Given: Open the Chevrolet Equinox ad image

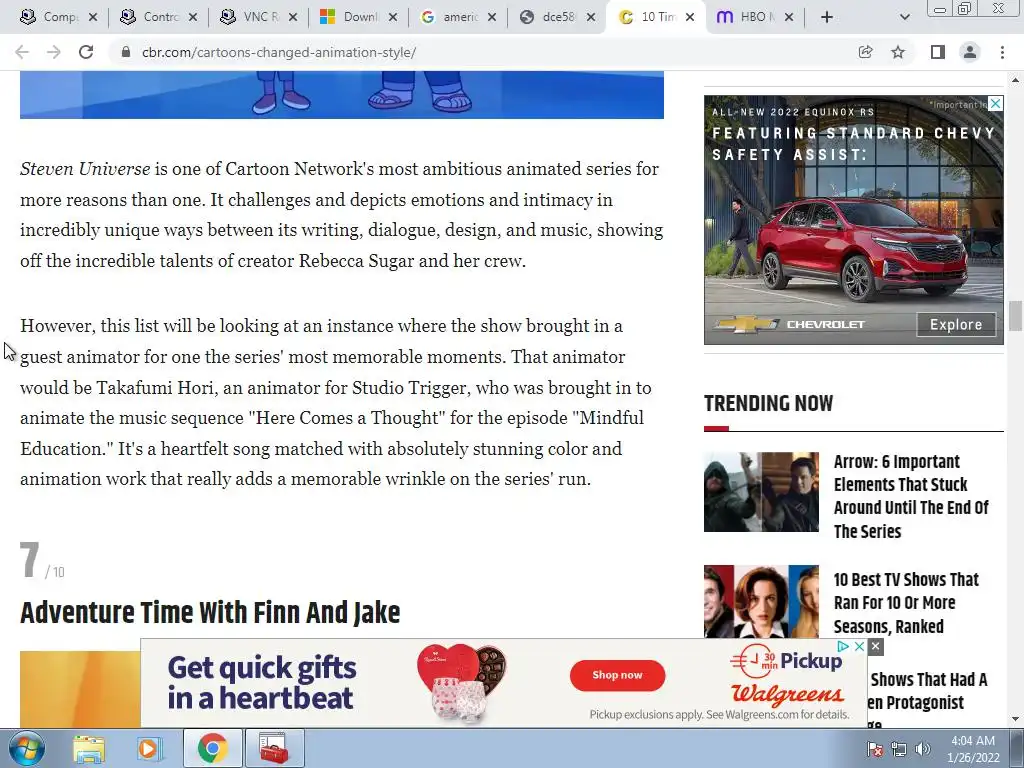Looking at the screenshot, I should click(x=854, y=220).
